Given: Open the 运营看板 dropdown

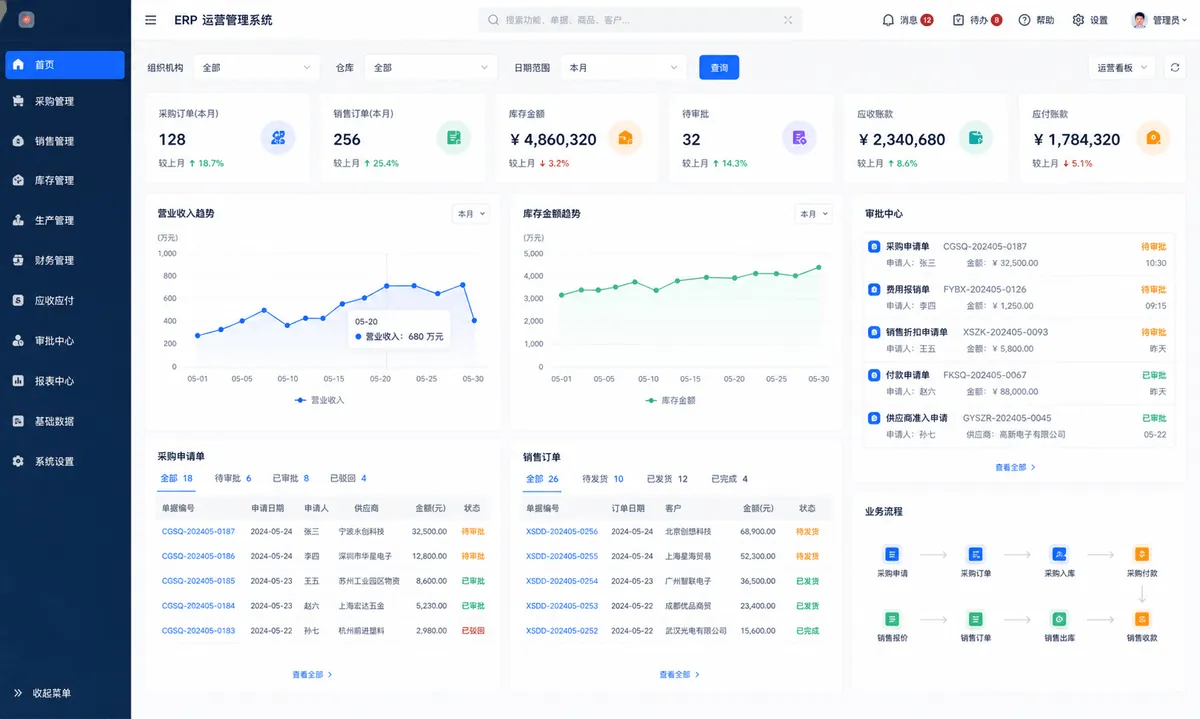Looking at the screenshot, I should click(1121, 67).
